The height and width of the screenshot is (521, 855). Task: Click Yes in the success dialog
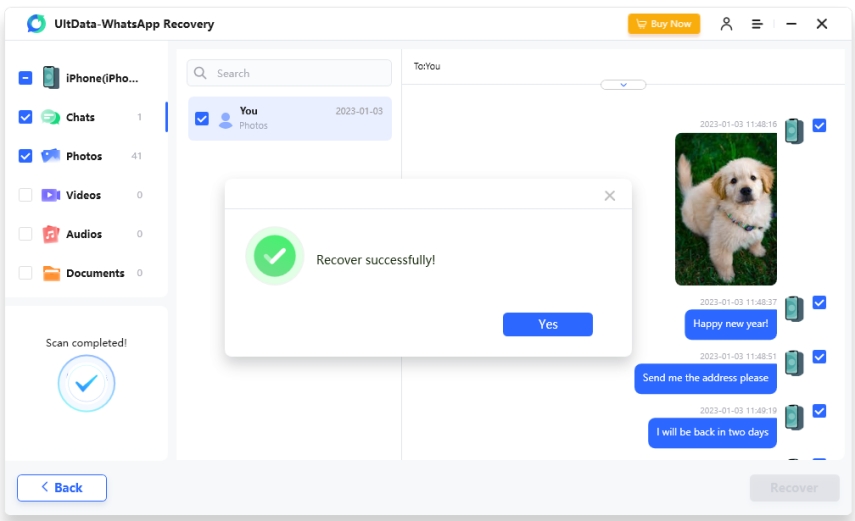[x=547, y=325]
